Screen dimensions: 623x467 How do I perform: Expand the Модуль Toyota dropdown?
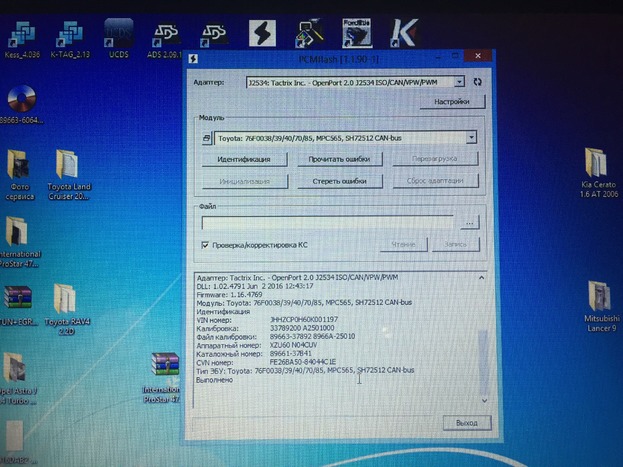tap(470, 138)
